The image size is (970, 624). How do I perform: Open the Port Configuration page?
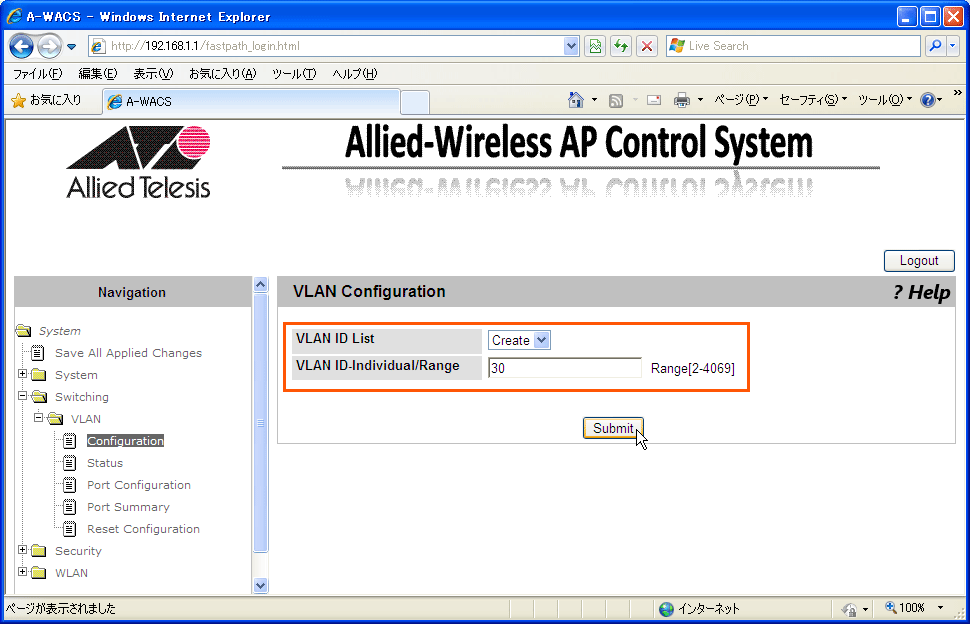(x=139, y=485)
